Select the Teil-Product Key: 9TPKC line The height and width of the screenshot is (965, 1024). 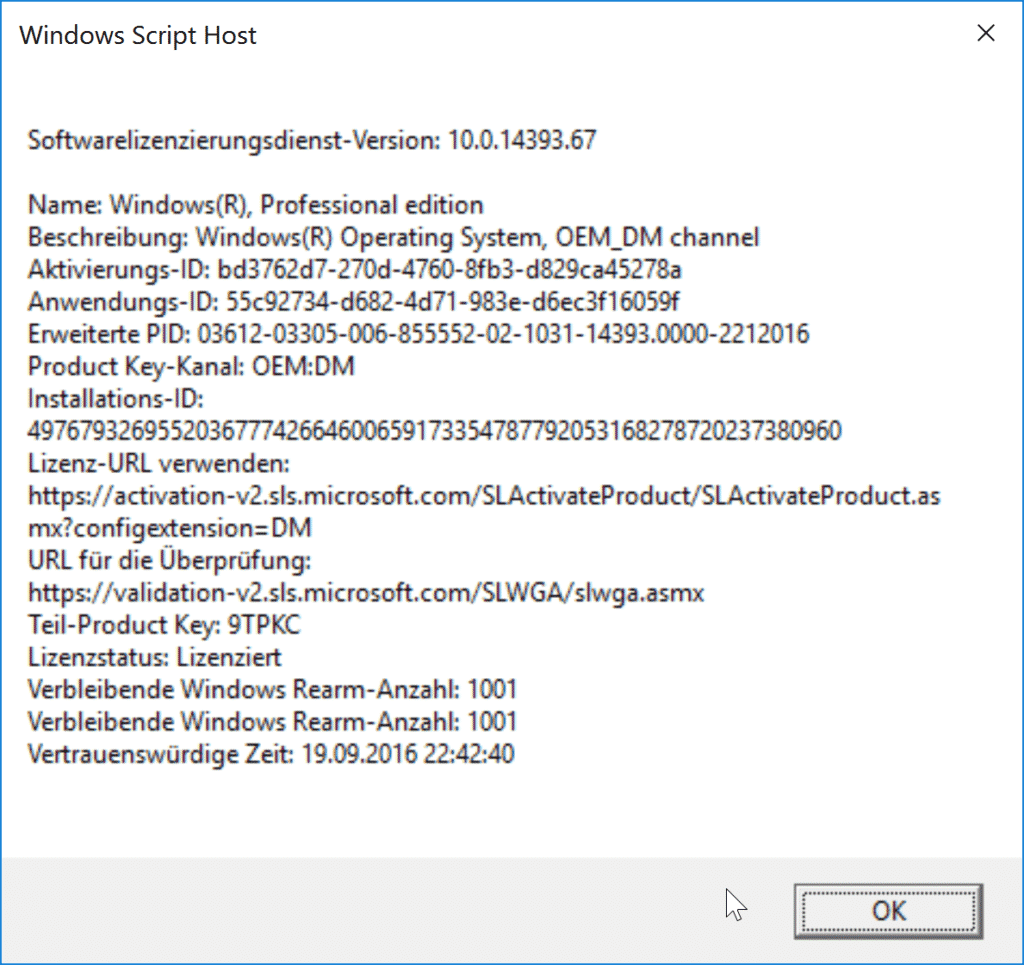tap(164, 625)
